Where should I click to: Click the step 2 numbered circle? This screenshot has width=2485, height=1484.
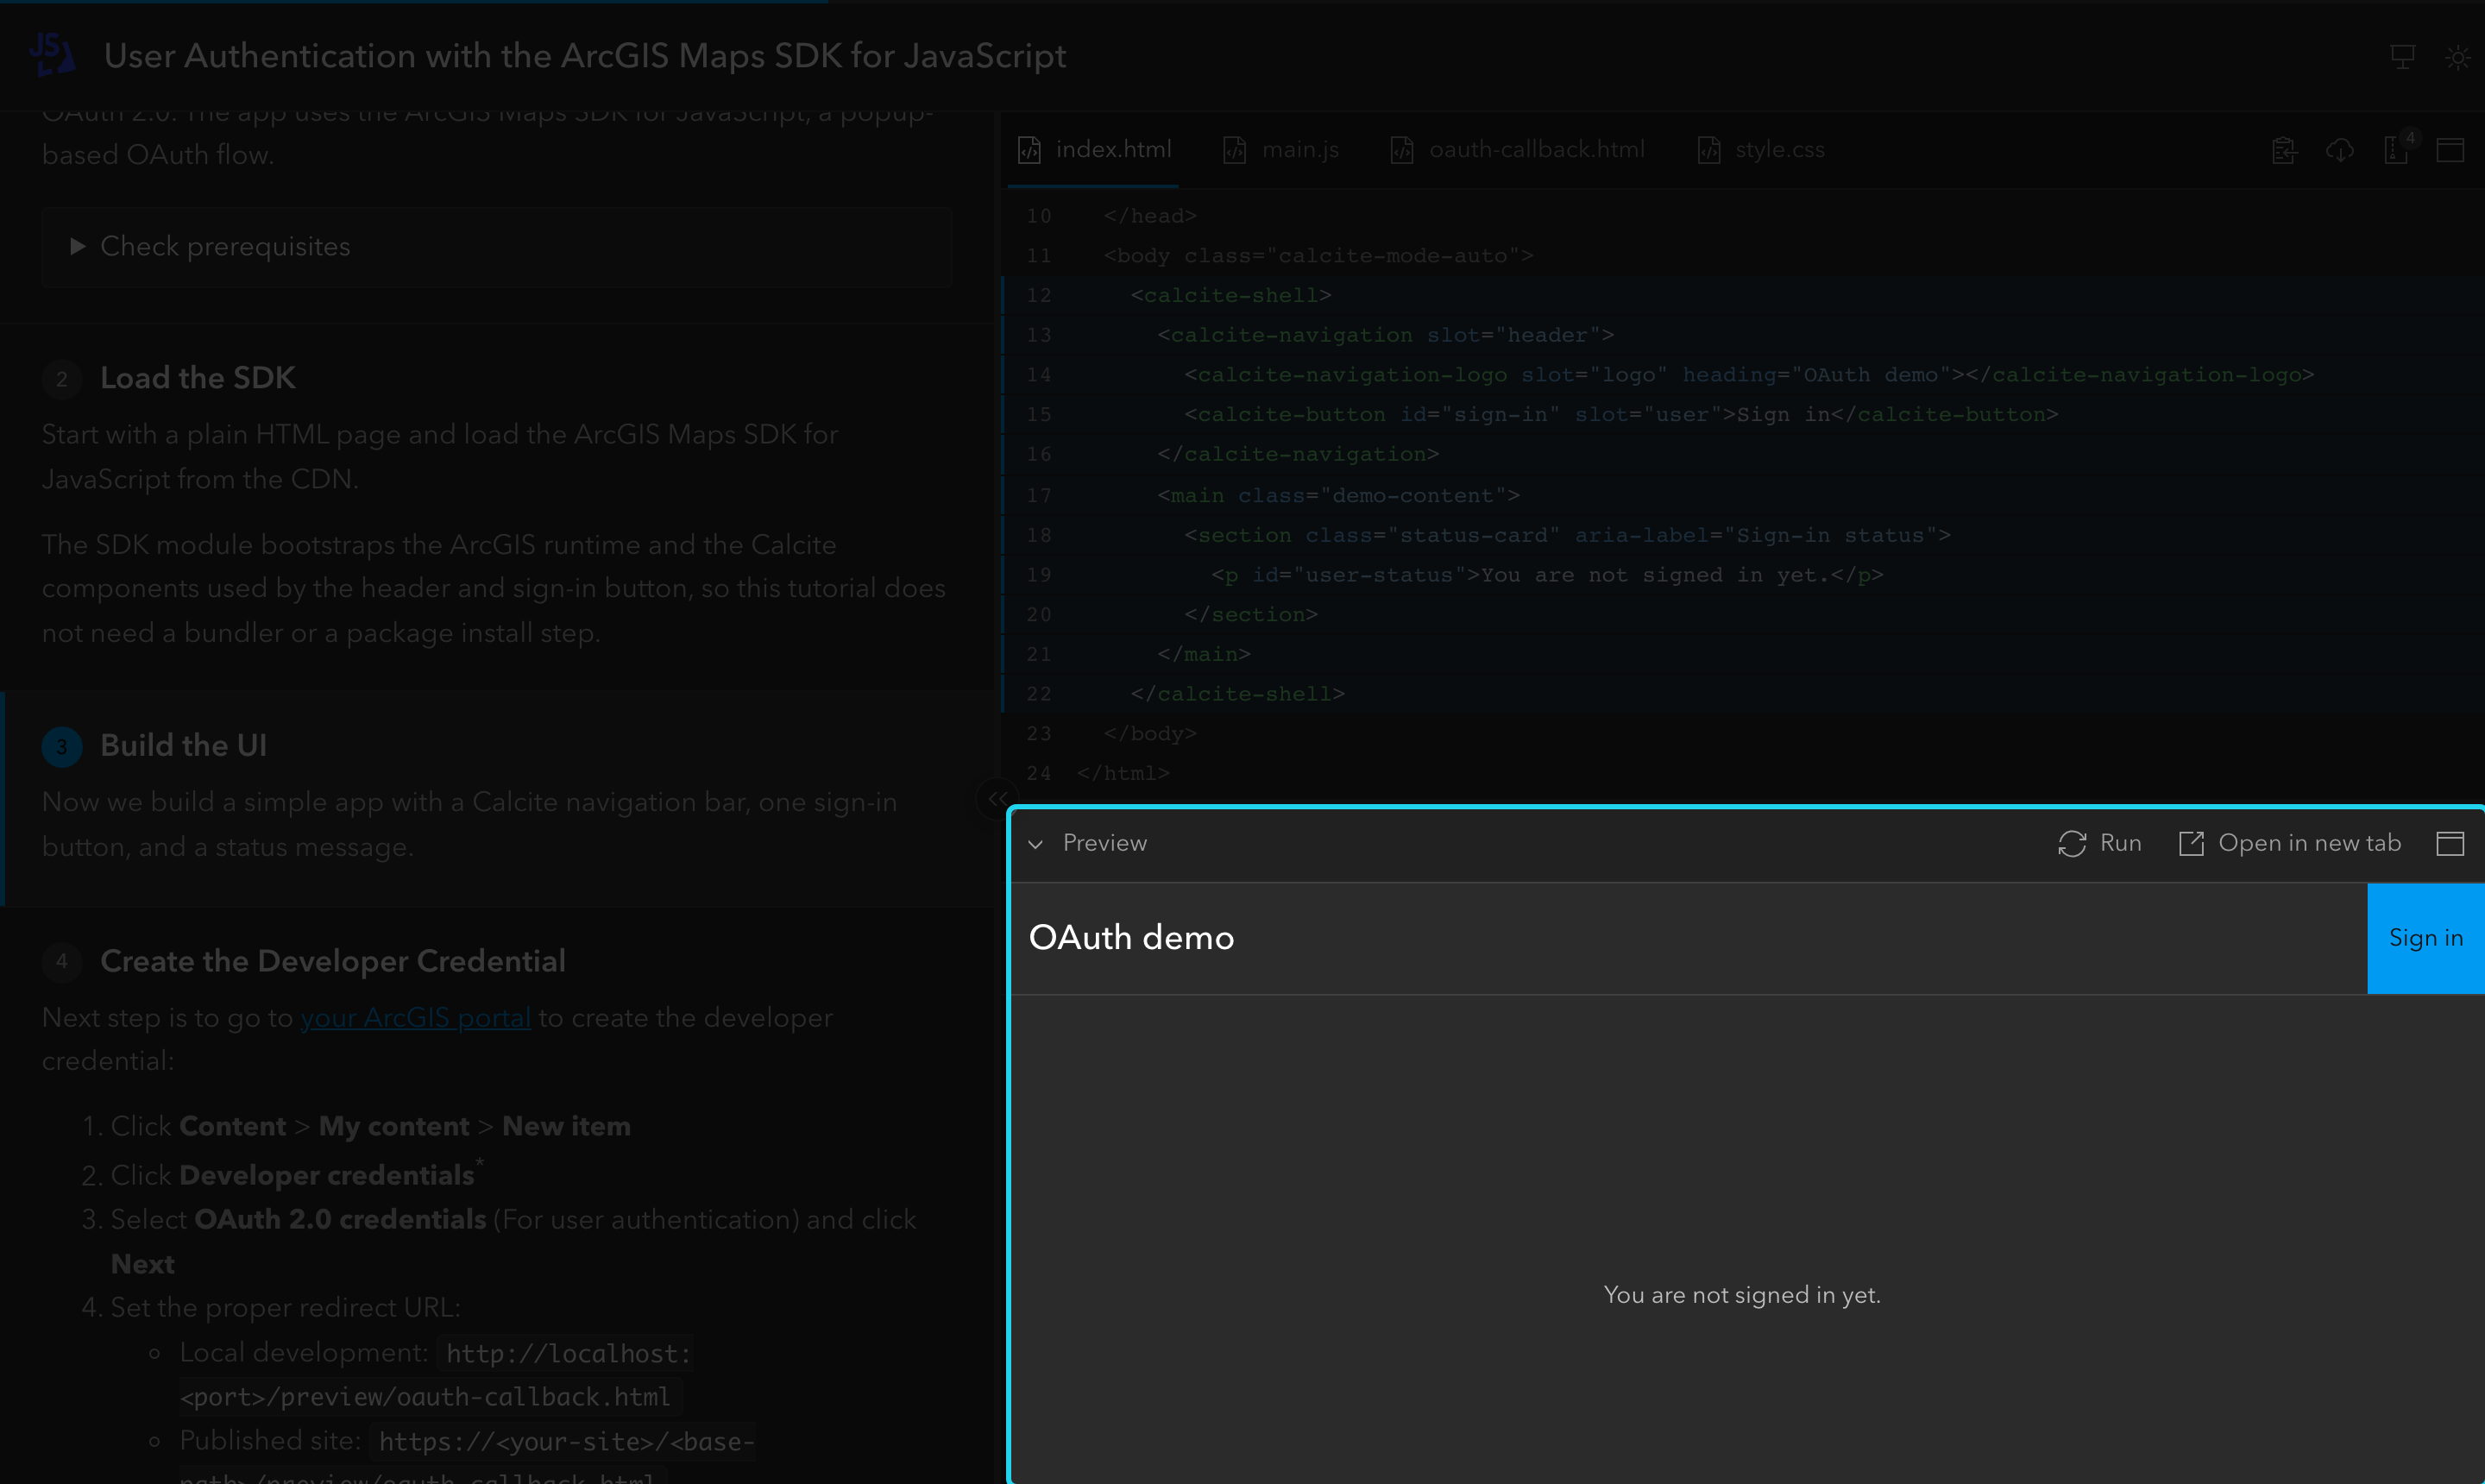[x=62, y=379]
